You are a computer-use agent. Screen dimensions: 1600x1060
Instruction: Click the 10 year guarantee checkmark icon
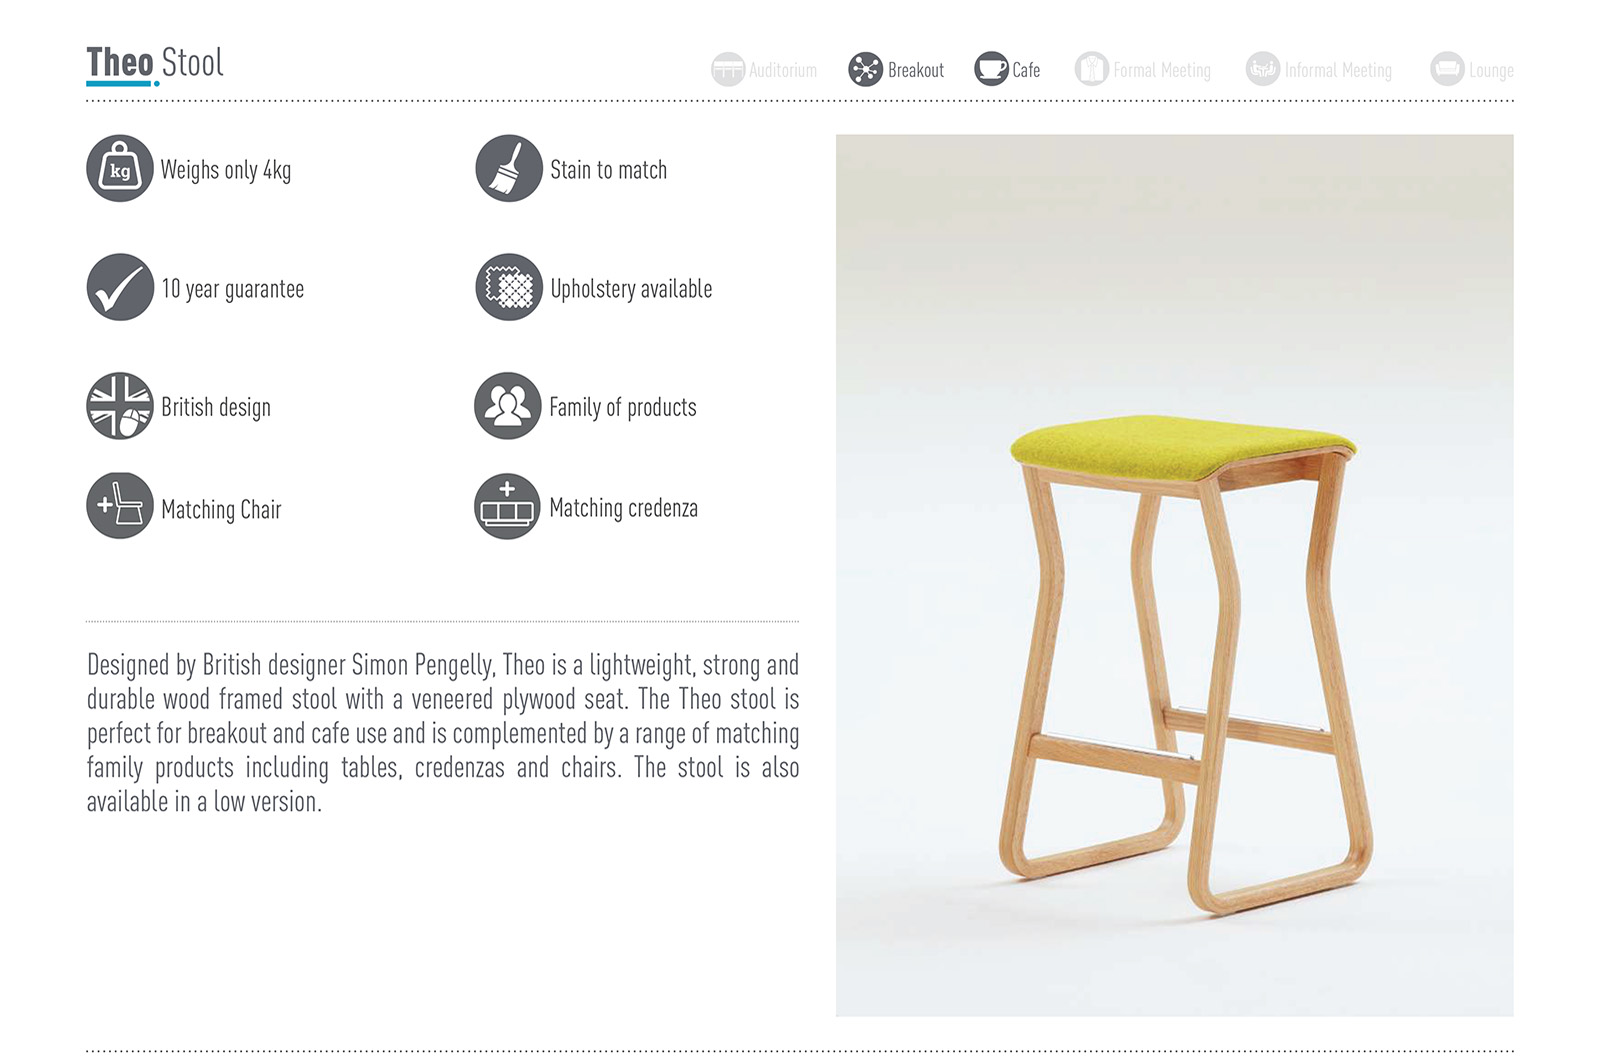(120, 287)
